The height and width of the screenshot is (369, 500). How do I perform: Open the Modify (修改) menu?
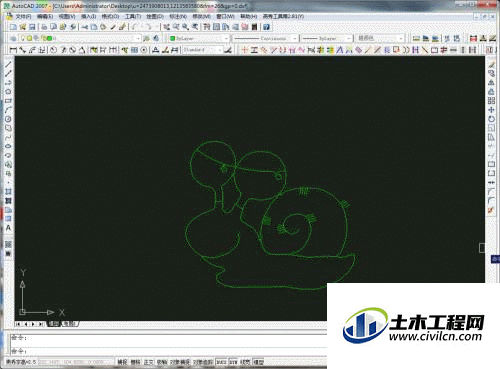[201, 16]
